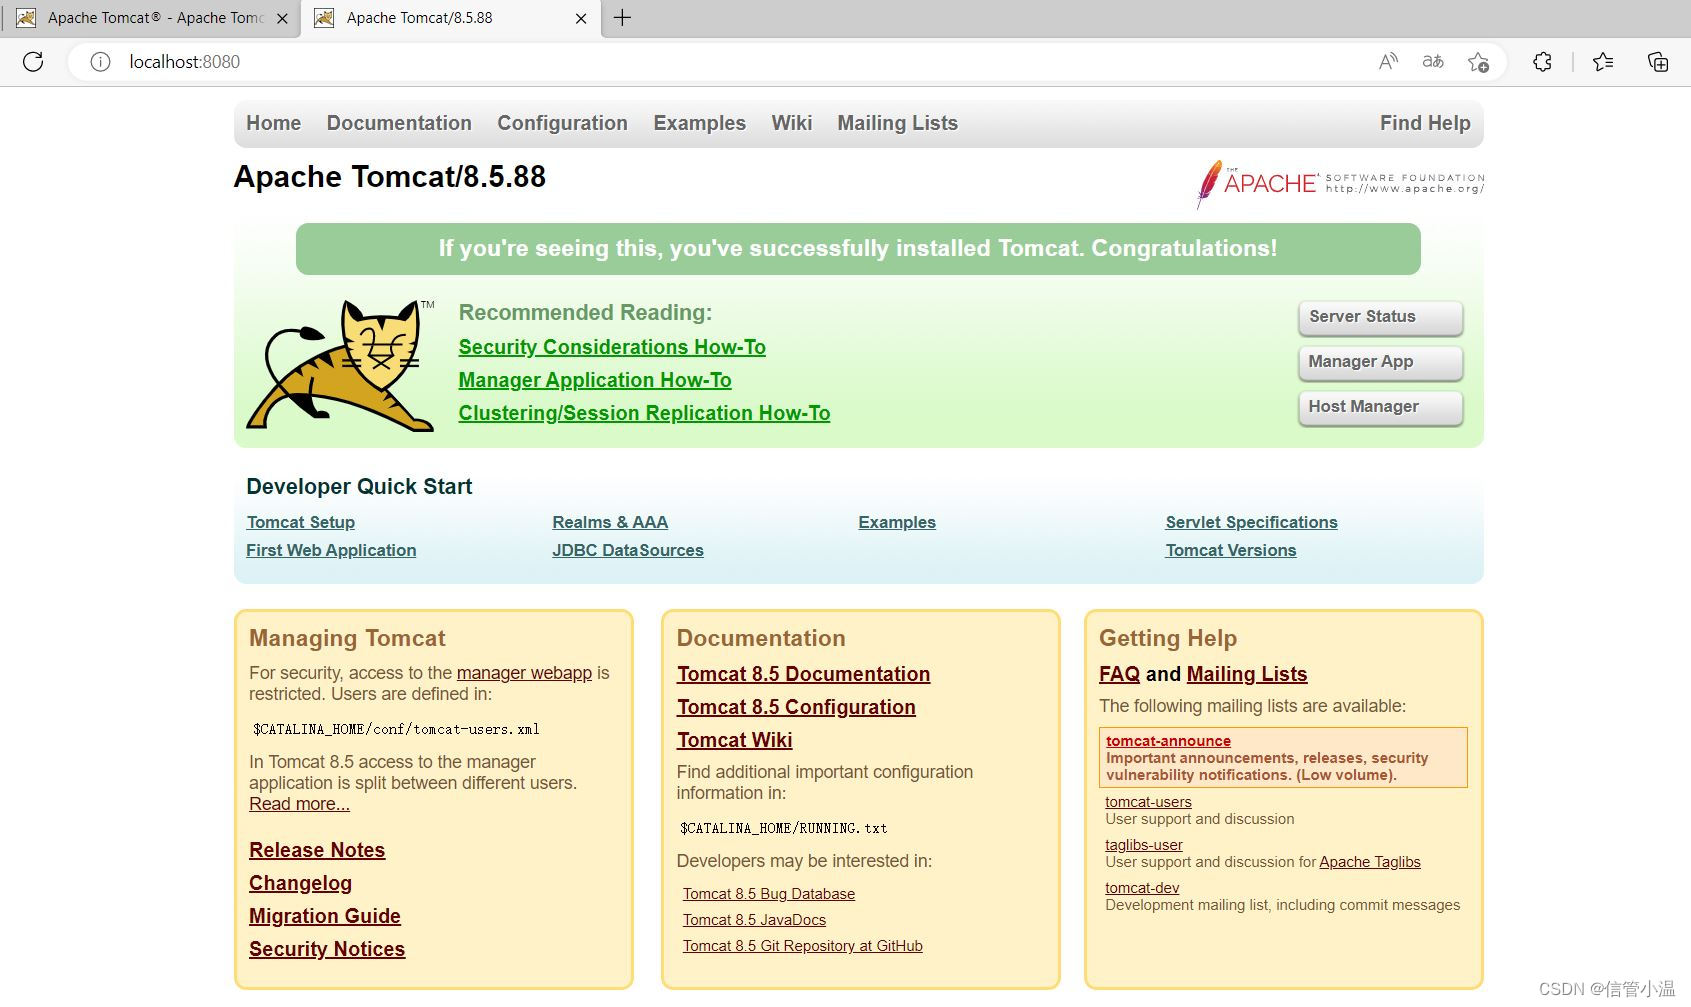The height and width of the screenshot is (1007, 1691).
Task: Click the Apache Tomcat/8.5.88 page heading
Action: tap(390, 177)
